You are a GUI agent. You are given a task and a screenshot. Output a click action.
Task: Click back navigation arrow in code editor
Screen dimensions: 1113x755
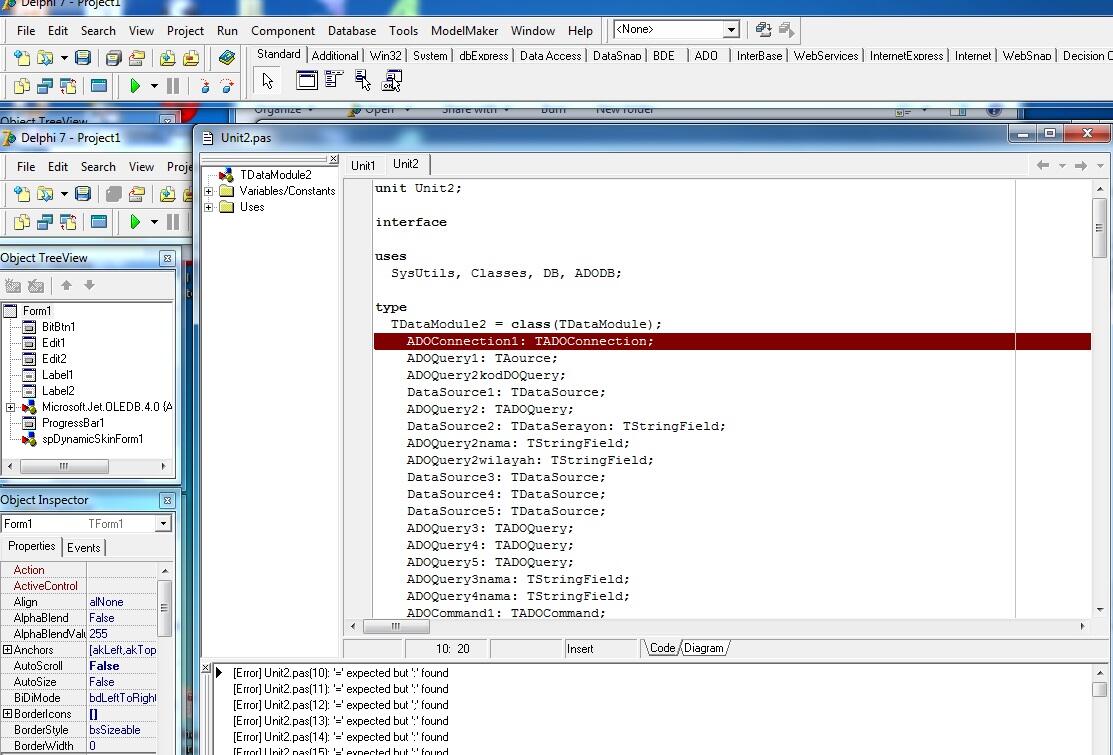click(x=1043, y=165)
